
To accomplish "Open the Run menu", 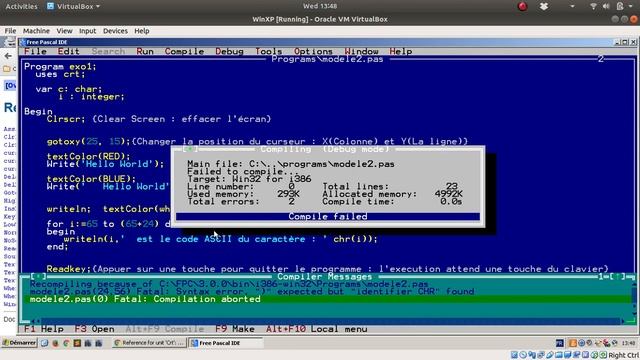I will click(x=145, y=51).
